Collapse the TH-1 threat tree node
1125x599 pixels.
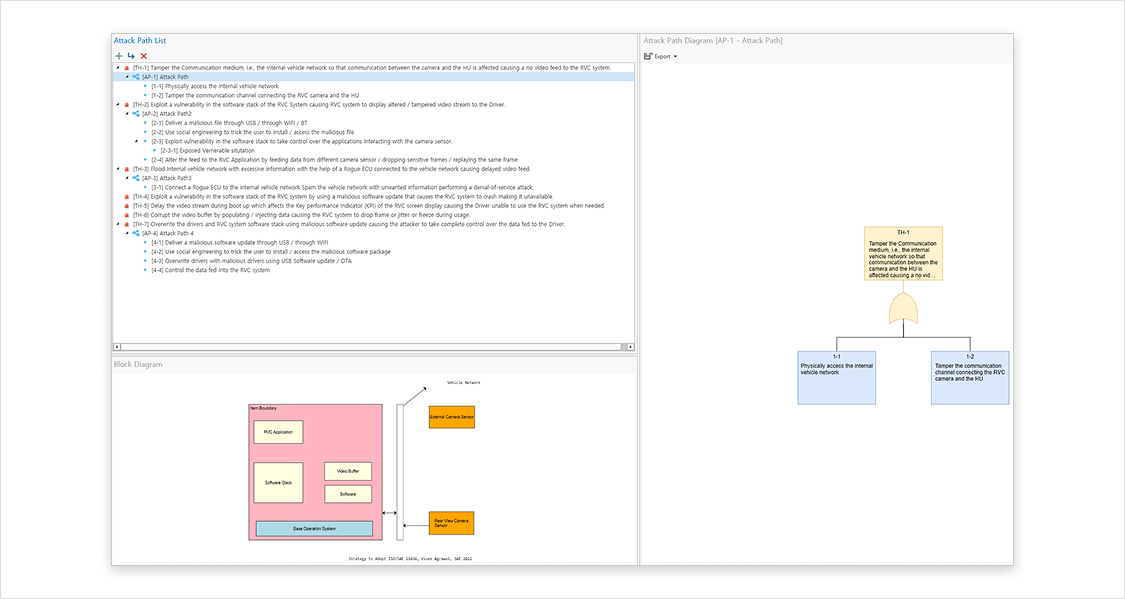click(118, 68)
